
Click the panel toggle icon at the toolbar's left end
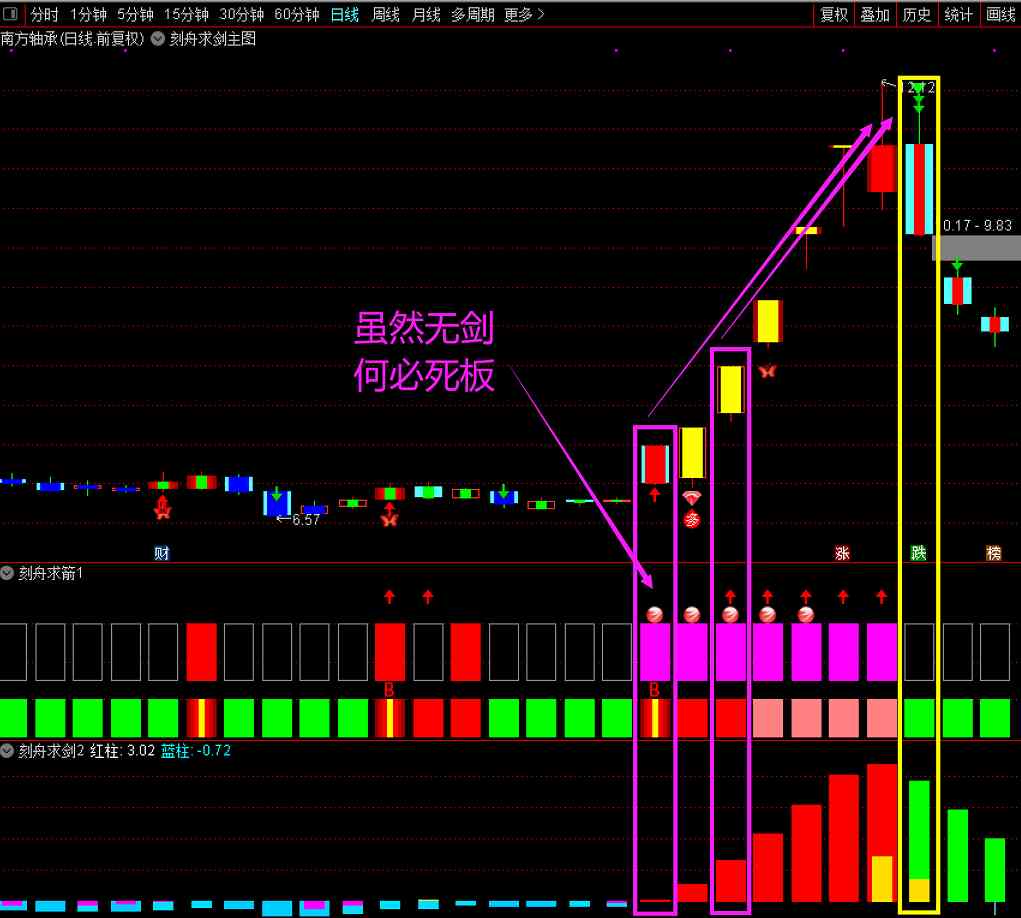(10, 14)
